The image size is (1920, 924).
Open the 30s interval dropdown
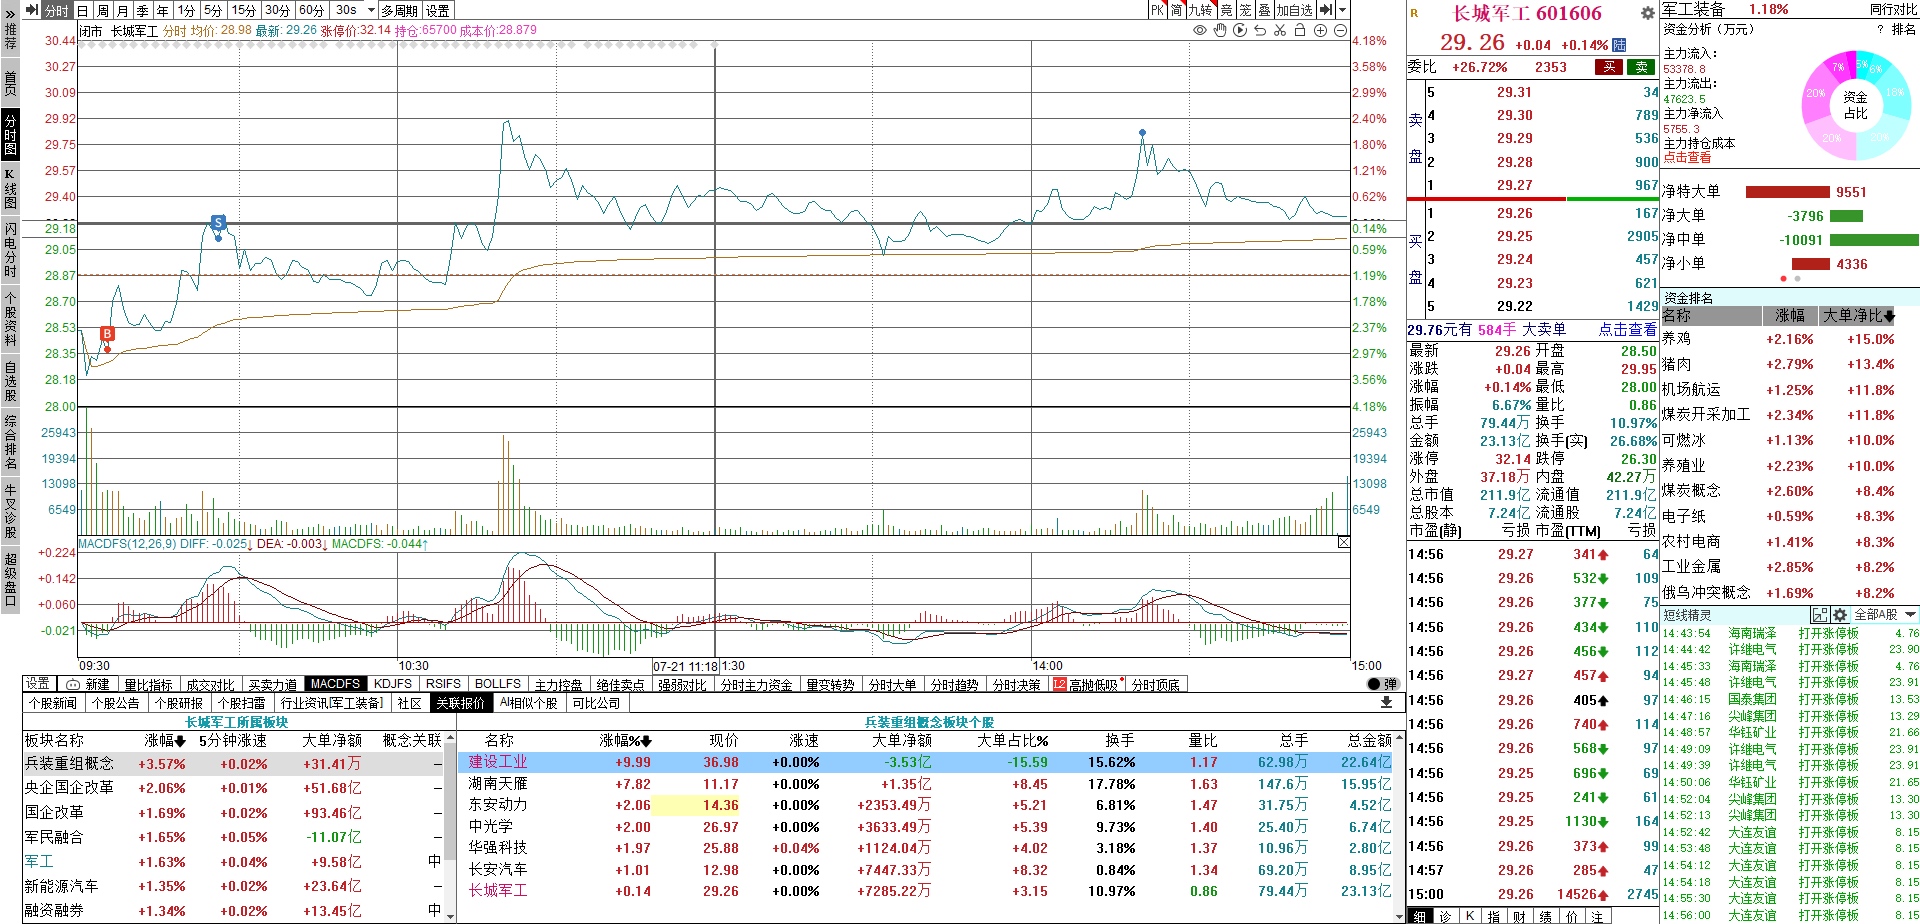pos(354,10)
